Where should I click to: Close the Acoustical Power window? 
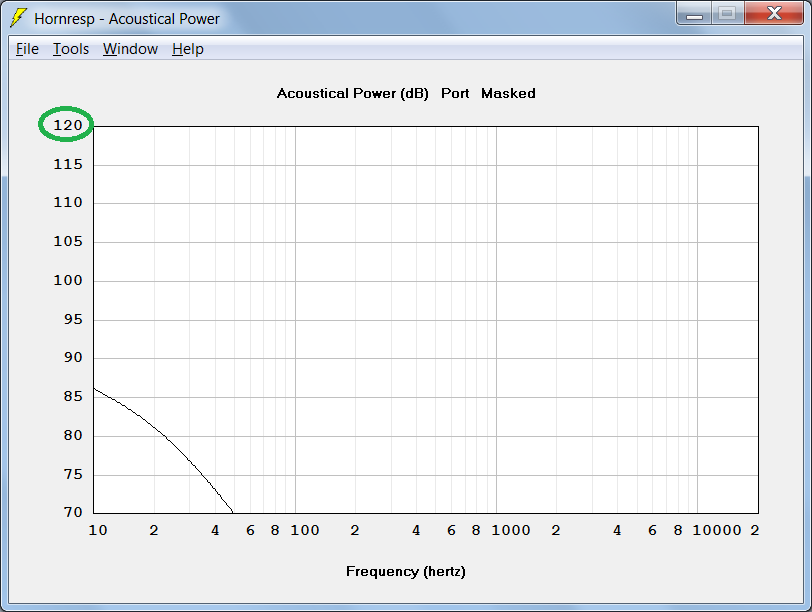click(774, 13)
